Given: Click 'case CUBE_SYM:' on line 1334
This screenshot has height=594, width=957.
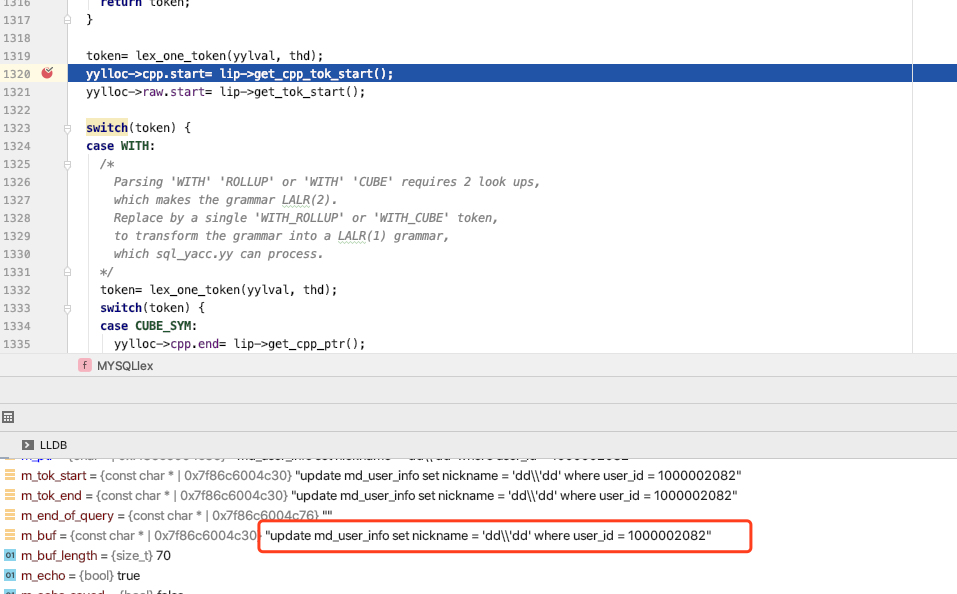Looking at the screenshot, I should coord(149,326).
